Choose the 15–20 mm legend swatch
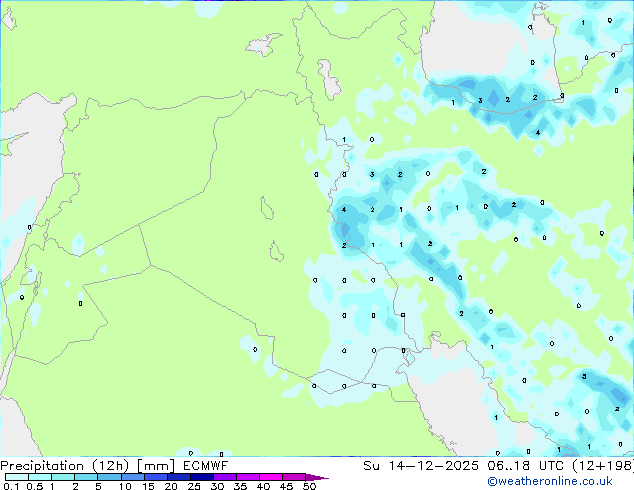634x490 pixels. [155, 477]
